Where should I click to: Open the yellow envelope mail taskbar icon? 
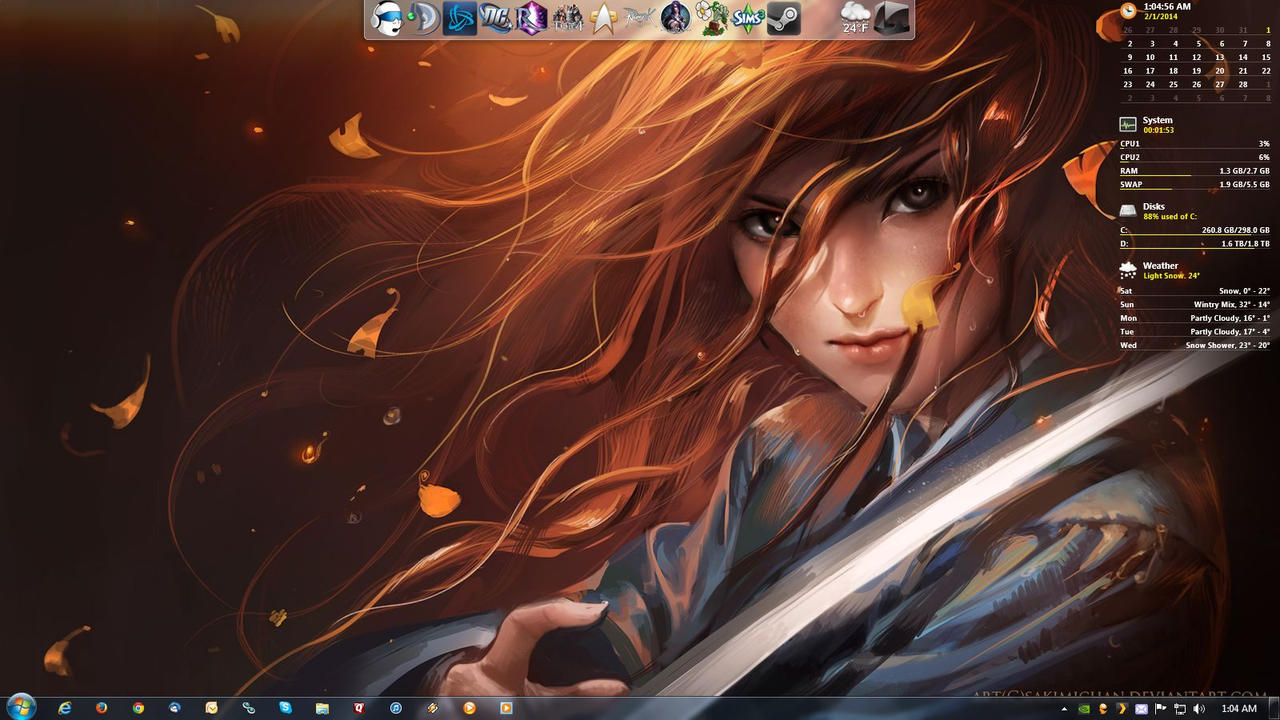pyautogui.click(x=211, y=708)
